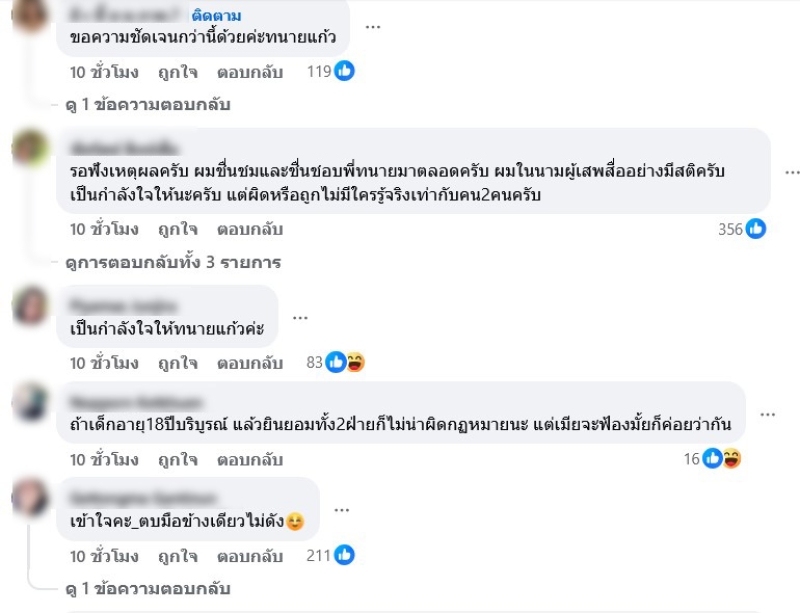The height and width of the screenshot is (613, 800).
Task: Open options menu for the 18-year-old comment
Action: point(768,413)
